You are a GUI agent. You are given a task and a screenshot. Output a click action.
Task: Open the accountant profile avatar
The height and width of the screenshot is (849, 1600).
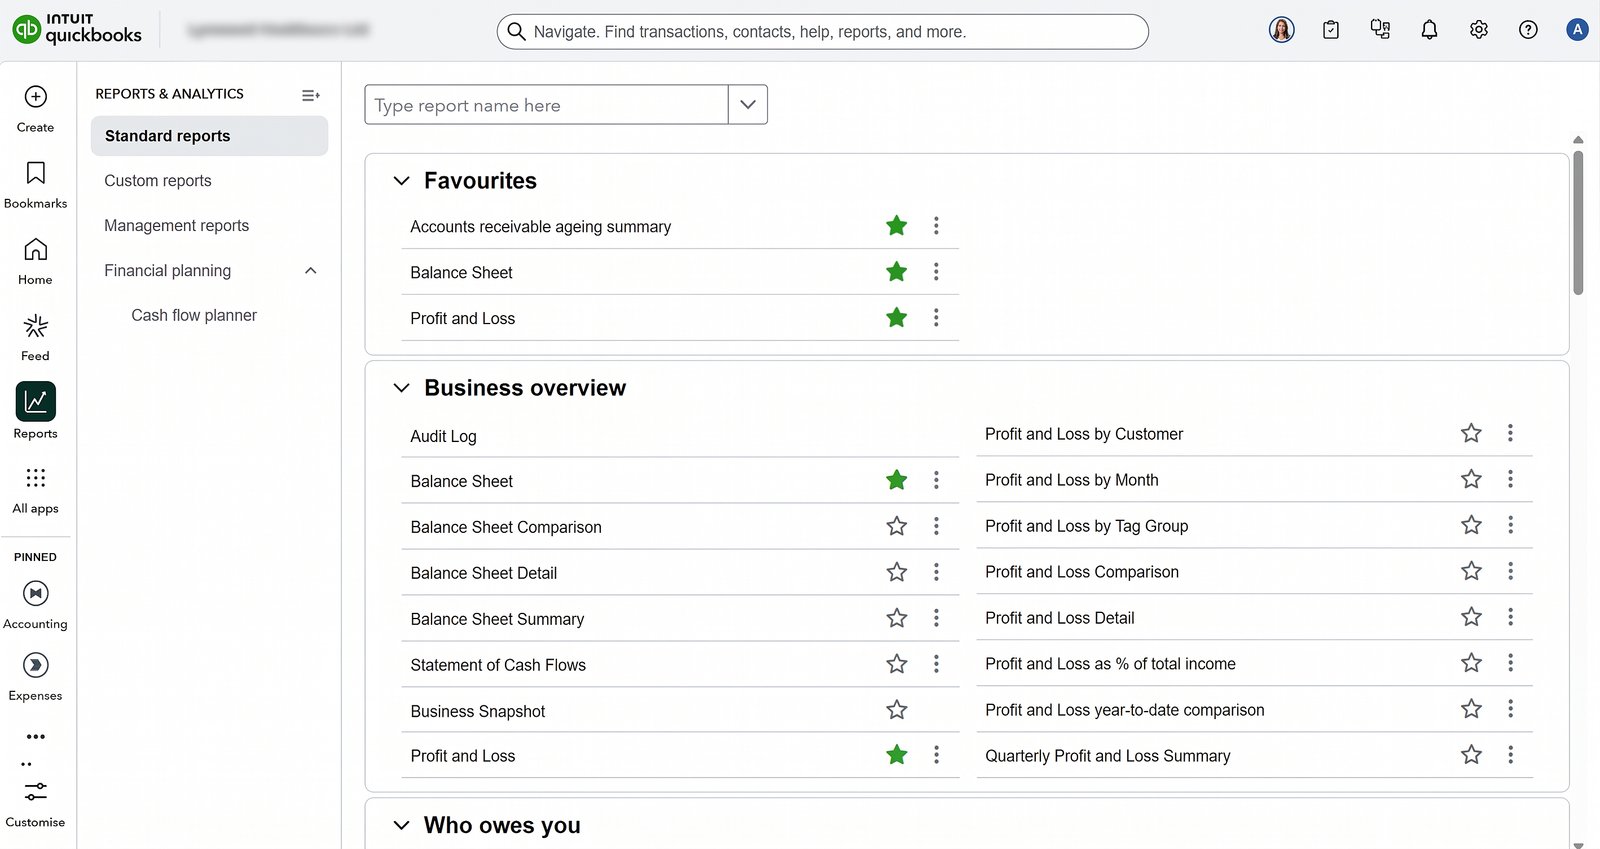(x=1282, y=30)
